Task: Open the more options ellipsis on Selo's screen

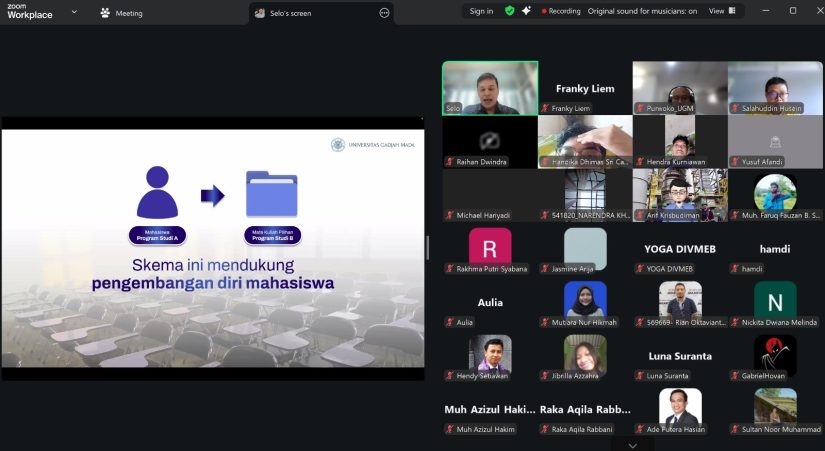Action: point(384,13)
